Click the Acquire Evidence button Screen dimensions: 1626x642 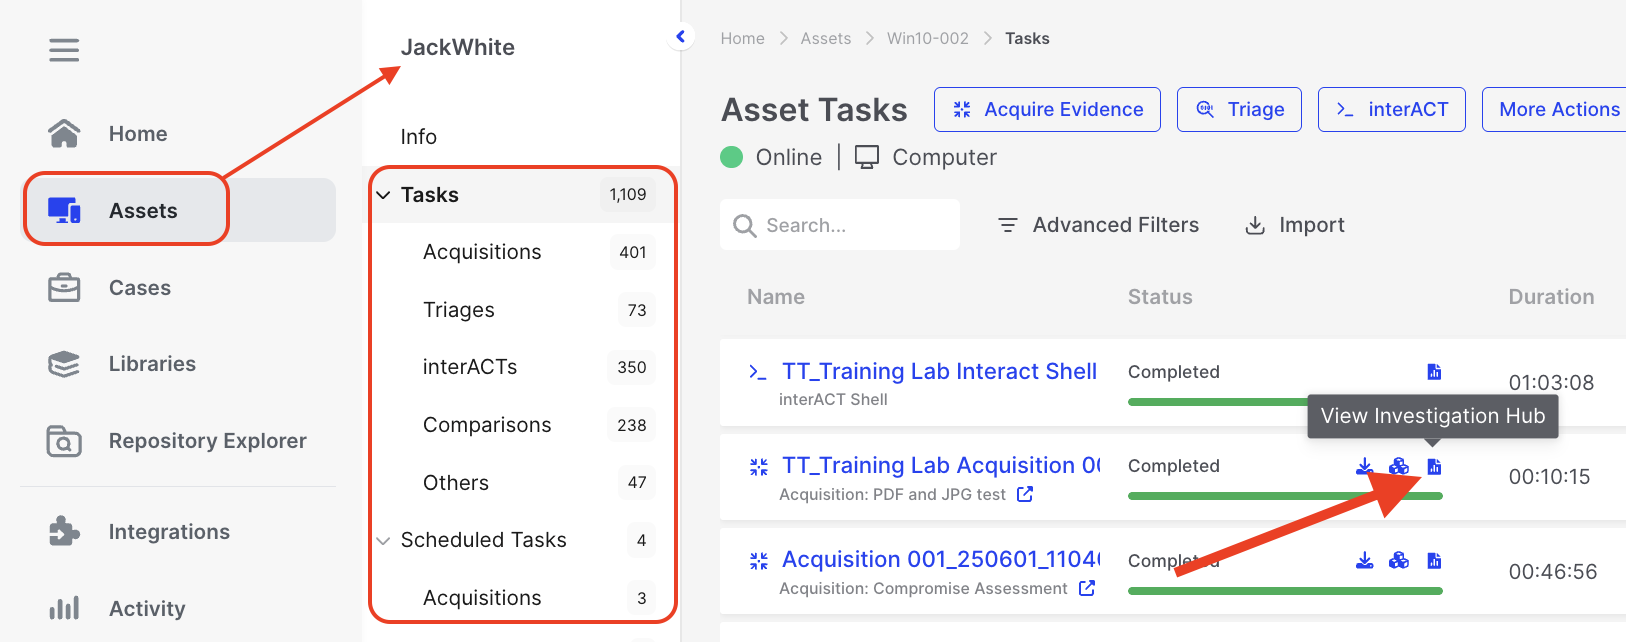pos(1047,109)
